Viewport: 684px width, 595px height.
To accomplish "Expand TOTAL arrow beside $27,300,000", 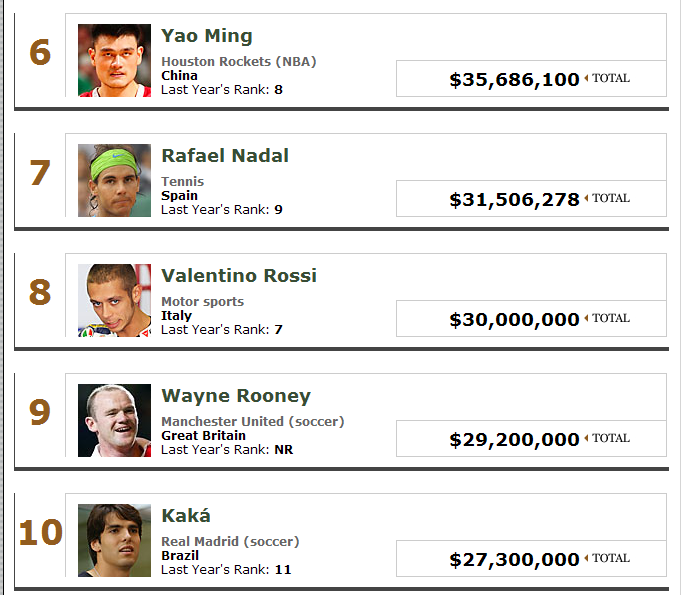I will tap(607, 558).
